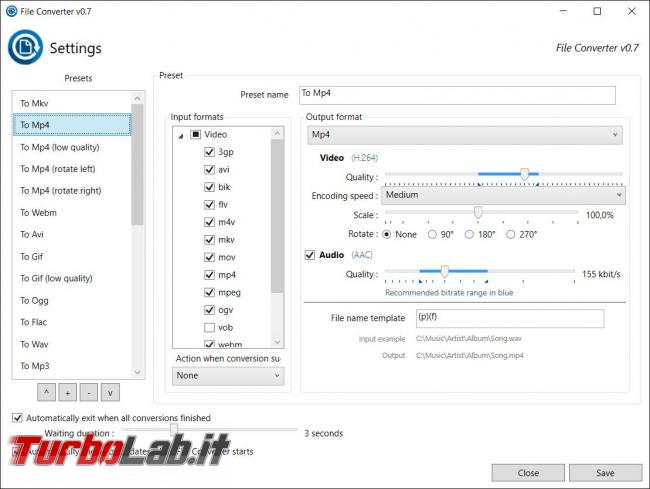Click the video Quality slider thumb

click(x=524, y=174)
